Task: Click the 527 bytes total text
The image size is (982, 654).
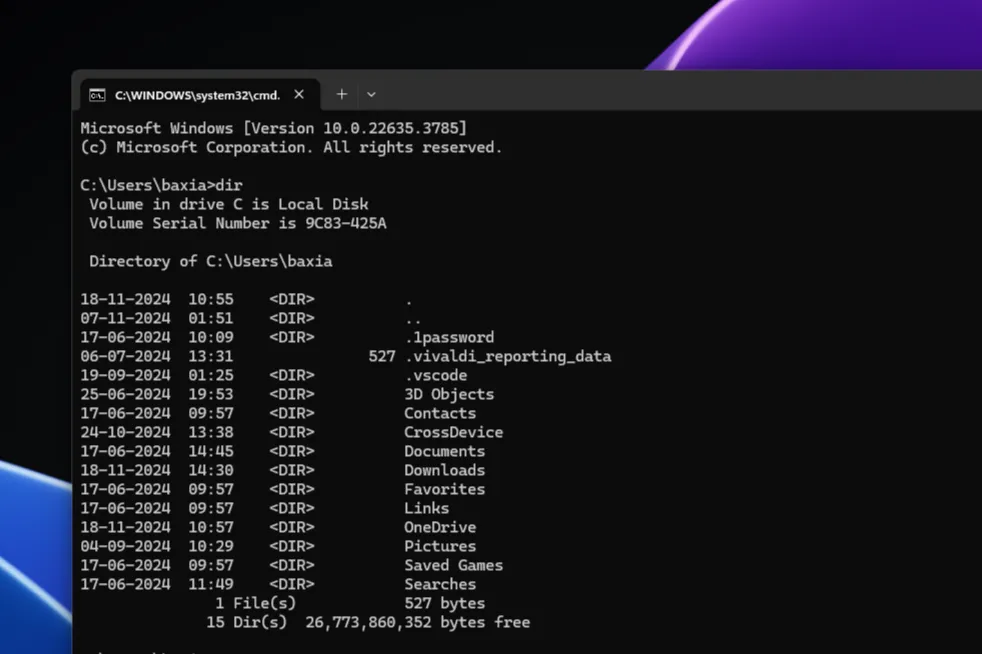Action: coord(445,603)
